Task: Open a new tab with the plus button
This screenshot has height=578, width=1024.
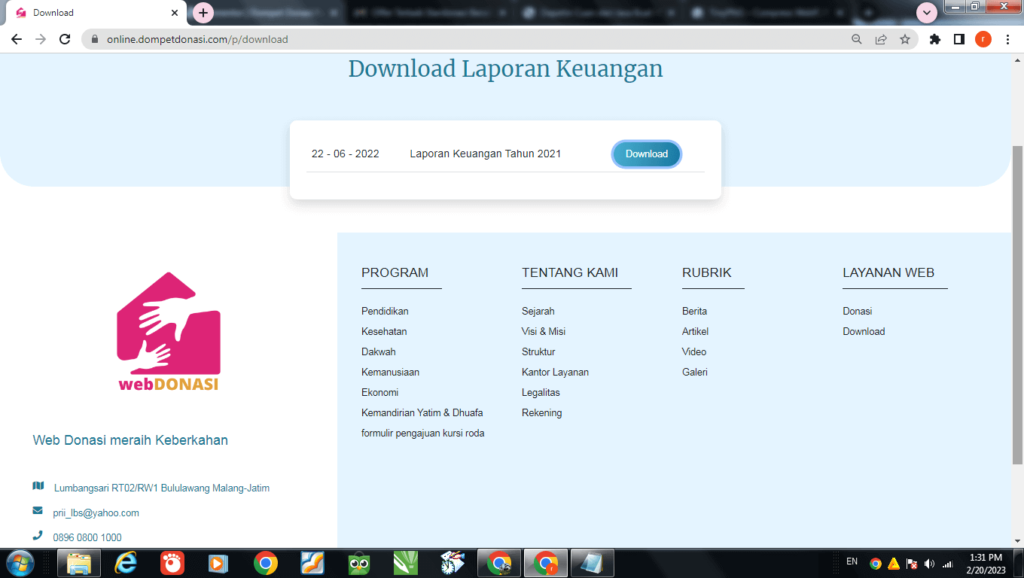Action: coord(203,13)
